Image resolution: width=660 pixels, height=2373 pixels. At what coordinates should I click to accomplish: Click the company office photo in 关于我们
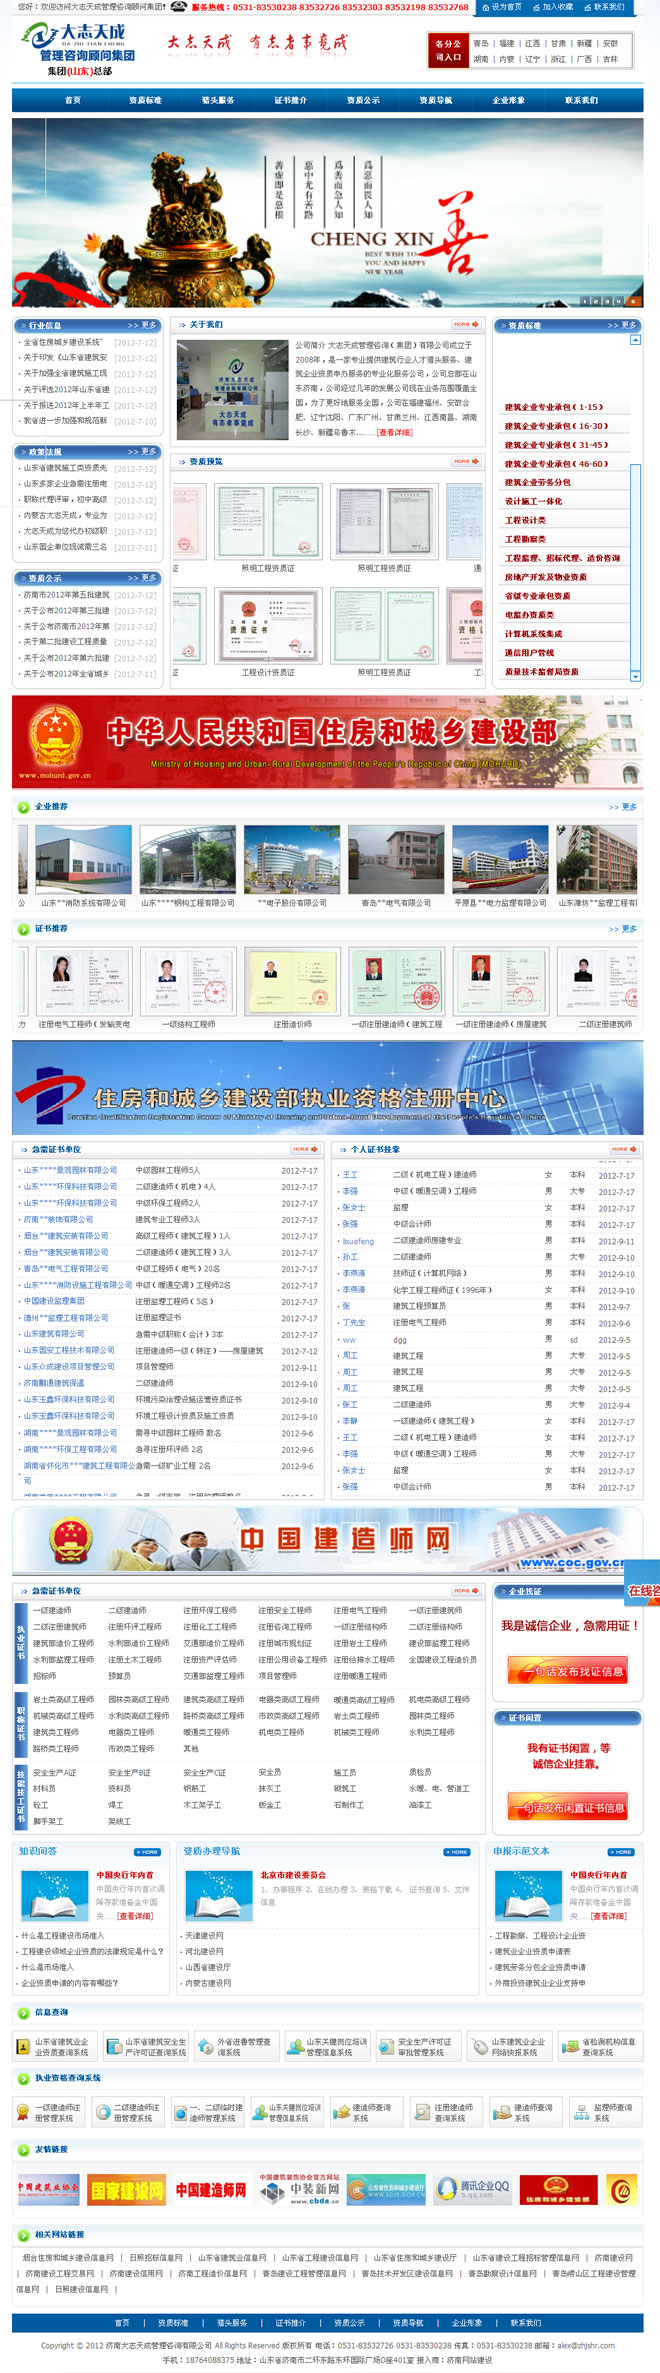232,390
